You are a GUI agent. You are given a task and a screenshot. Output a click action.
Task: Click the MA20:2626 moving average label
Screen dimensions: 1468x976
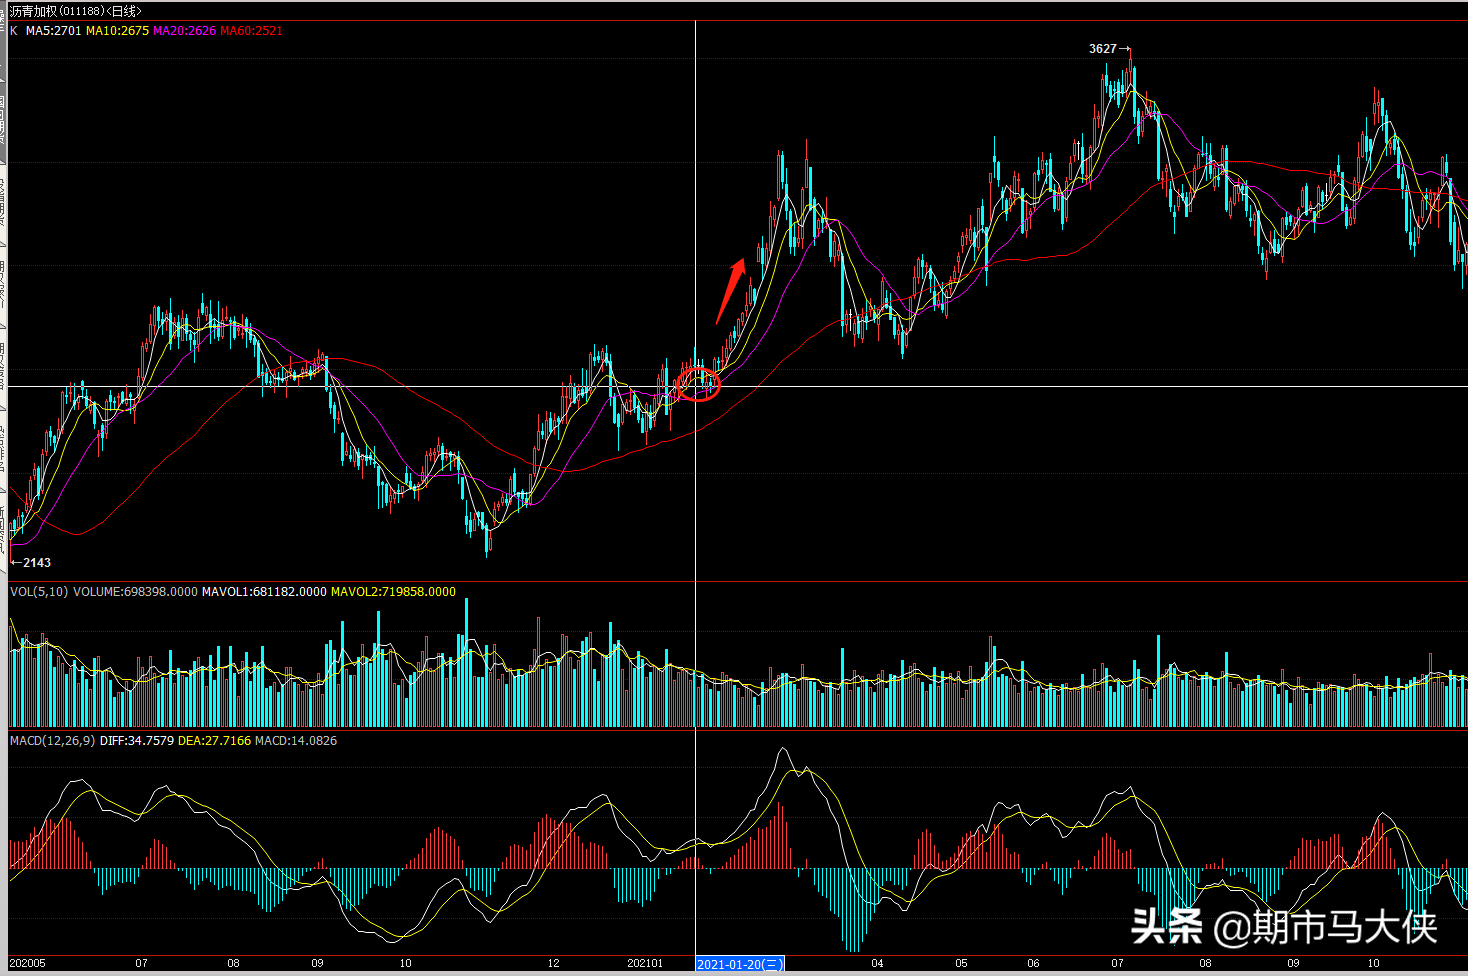(x=184, y=31)
